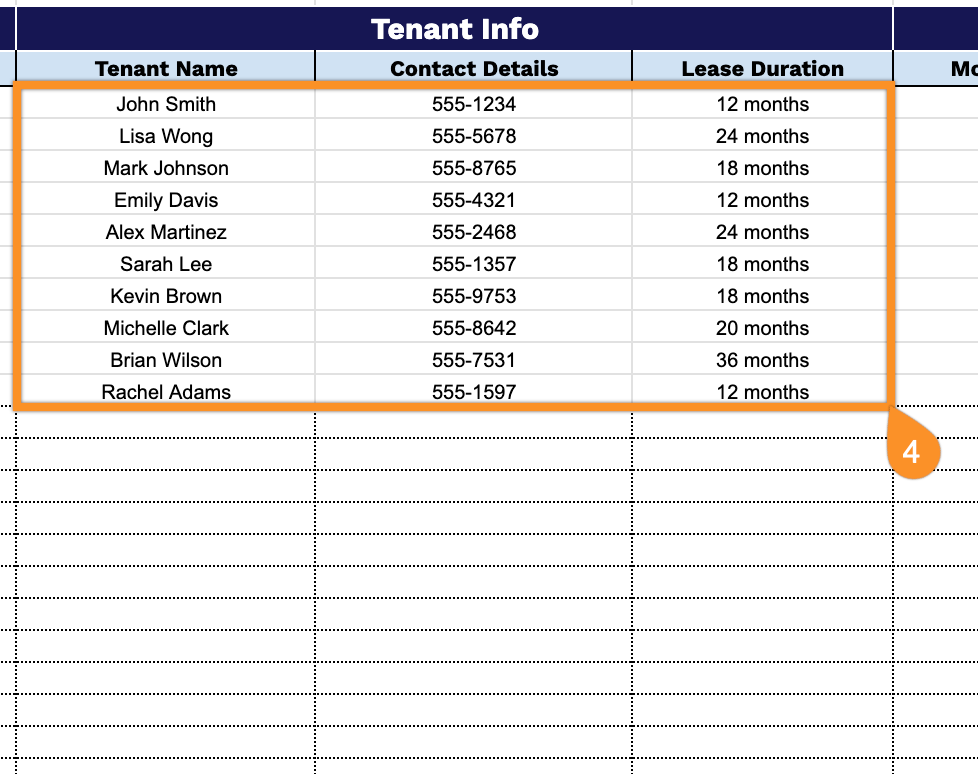The height and width of the screenshot is (774, 978).
Task: Select the Kevin Brown tenant cell
Action: tap(166, 296)
